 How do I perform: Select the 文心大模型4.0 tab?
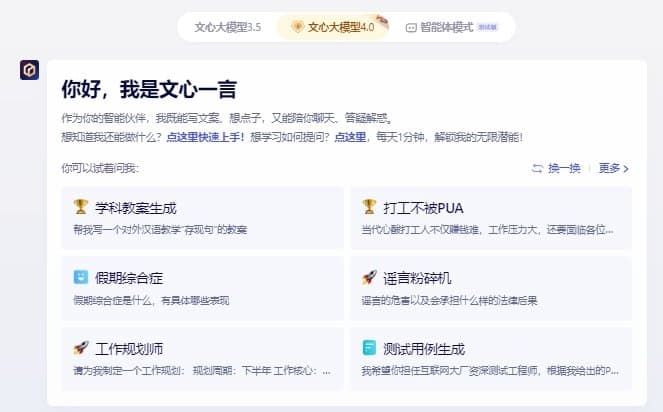(x=333, y=27)
